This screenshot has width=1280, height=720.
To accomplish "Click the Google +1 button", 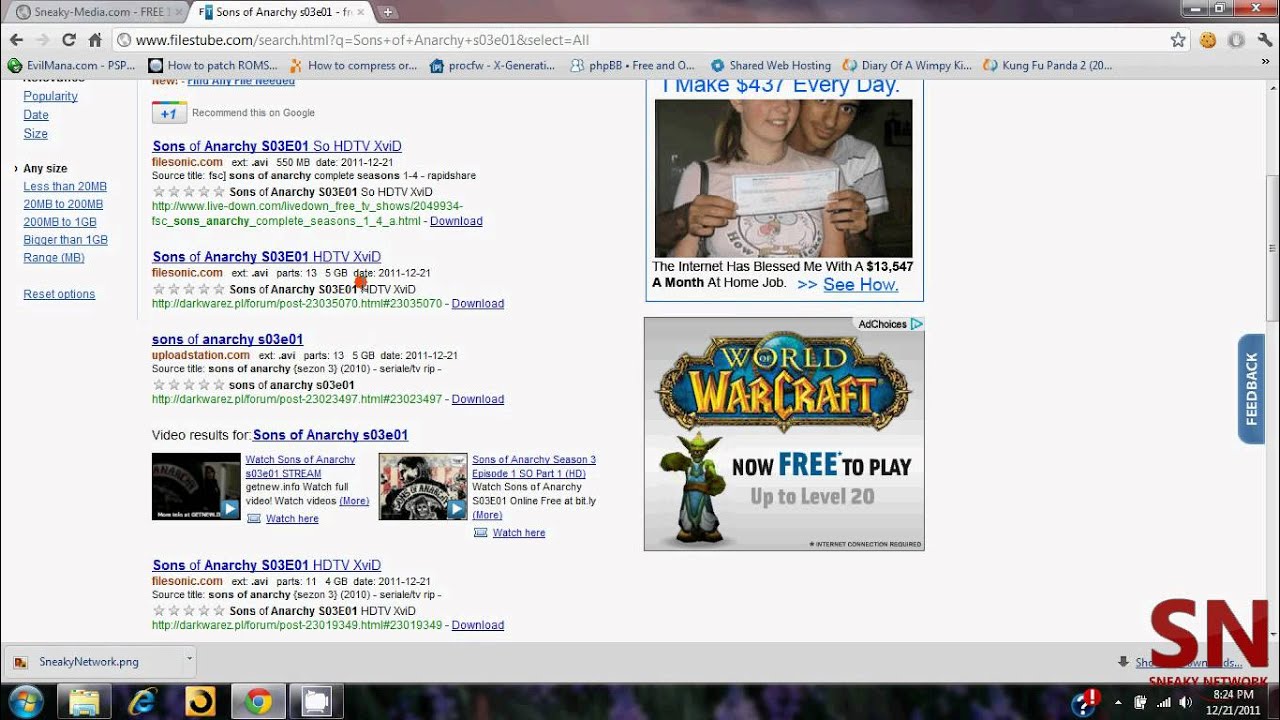I will pyautogui.click(x=169, y=113).
